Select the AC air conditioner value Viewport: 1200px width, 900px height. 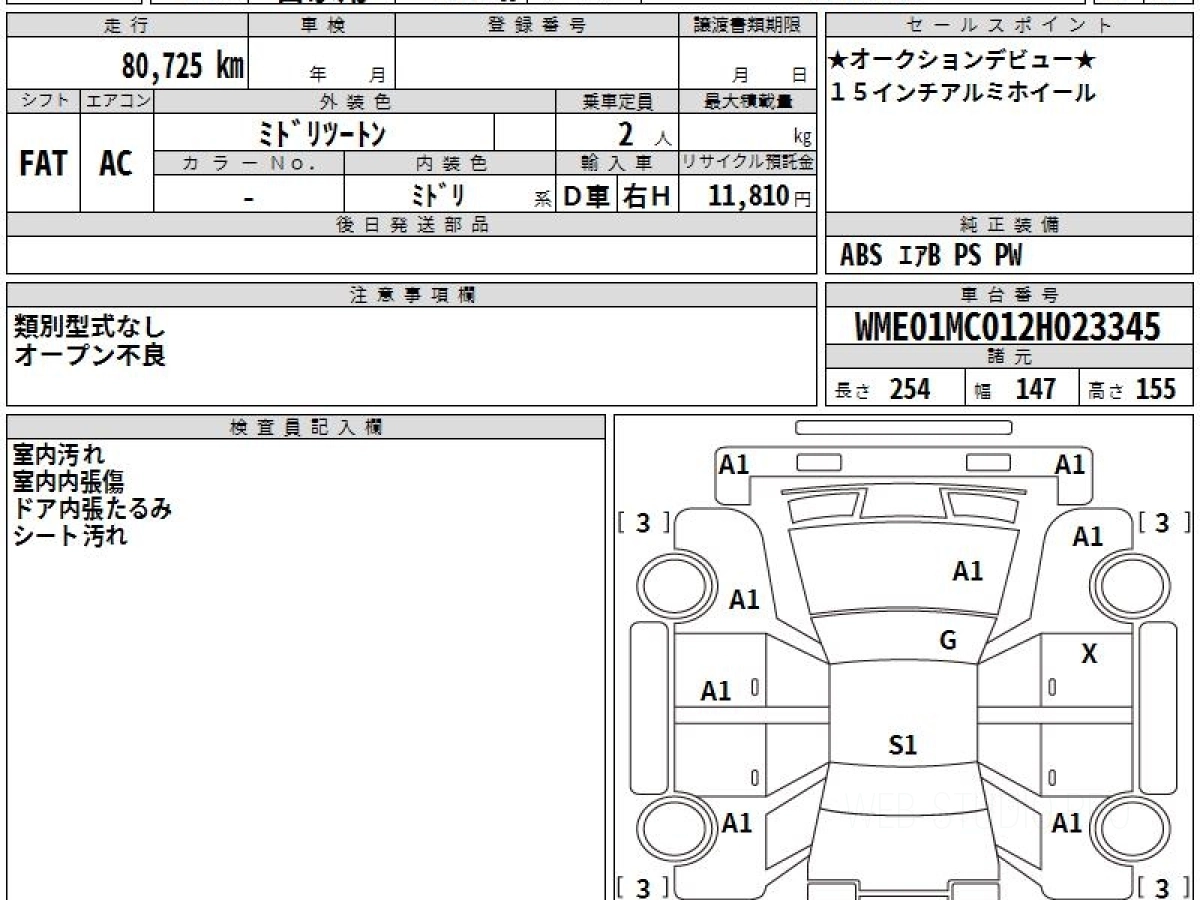(116, 163)
